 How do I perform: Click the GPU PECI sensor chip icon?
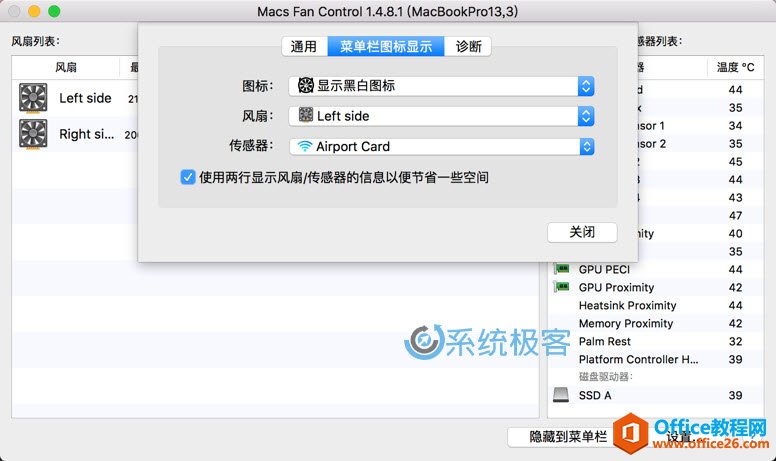[x=561, y=269]
